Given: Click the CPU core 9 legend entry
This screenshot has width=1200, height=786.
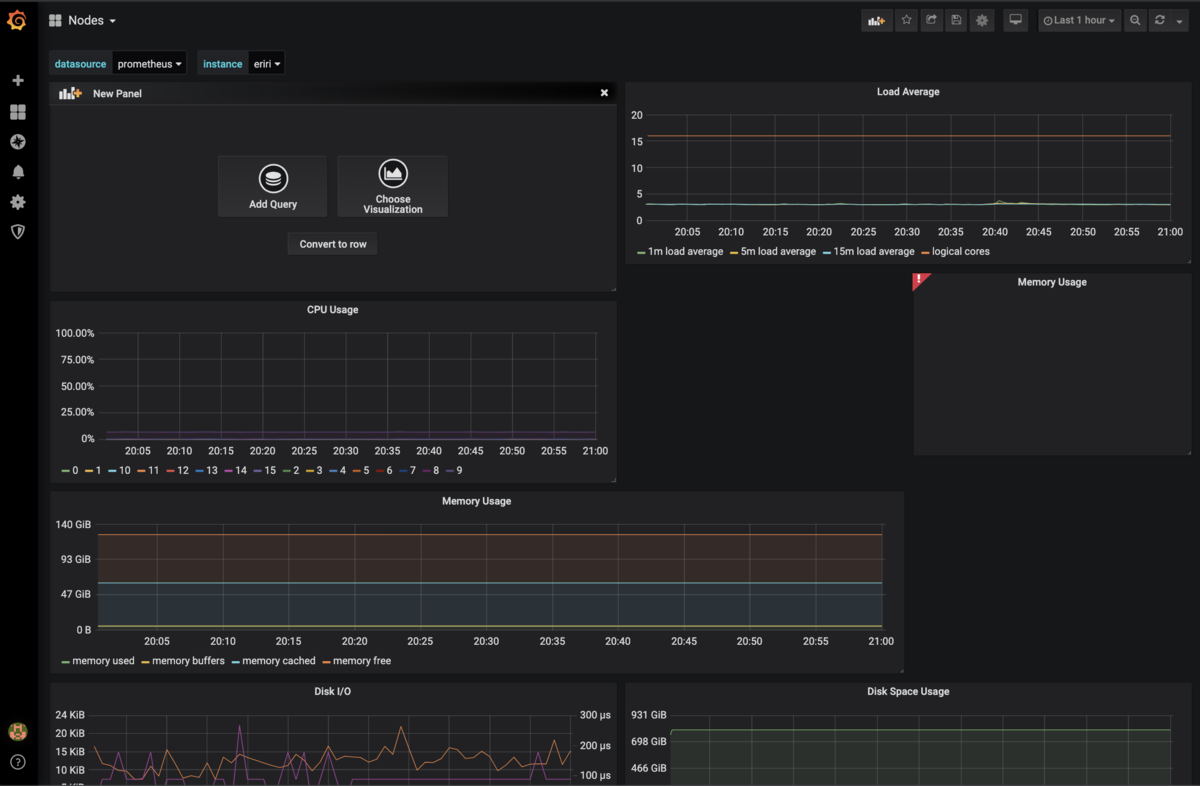Looking at the screenshot, I should [x=459, y=470].
